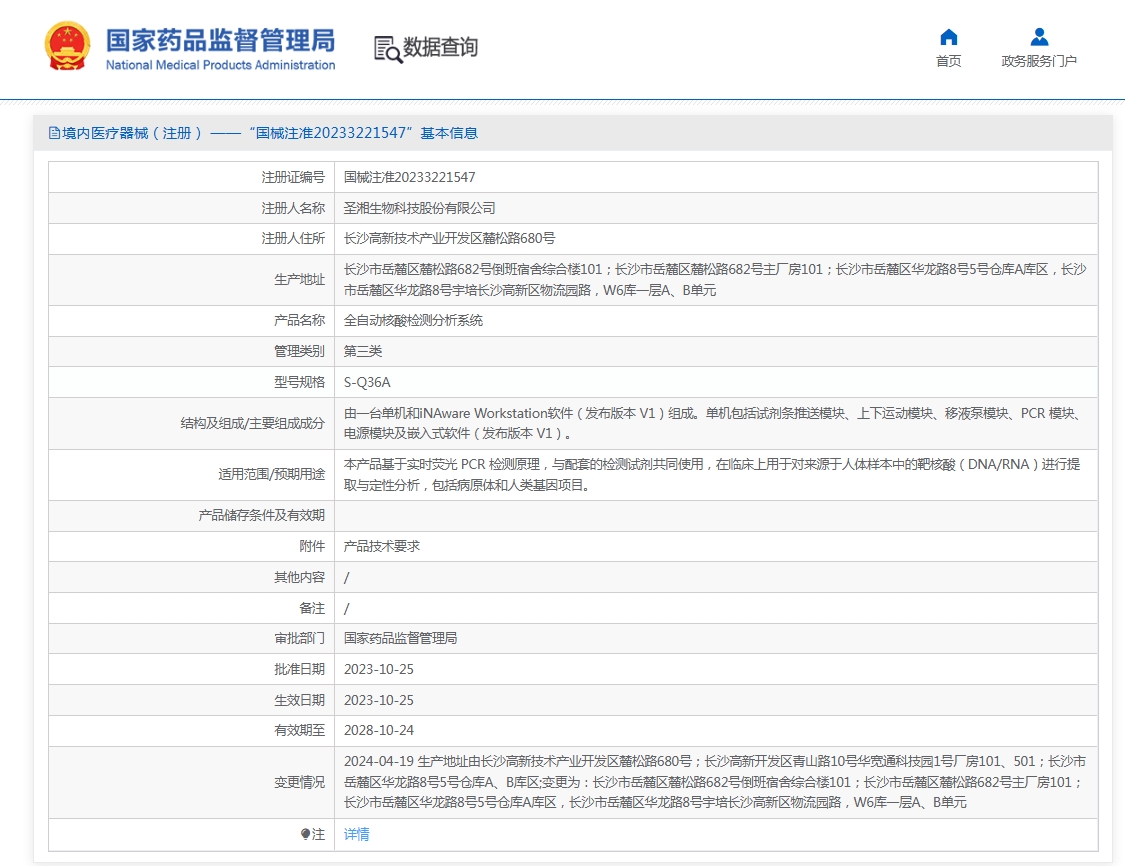The image size is (1125, 866).
Task: Click the 附件 row label
Action: pos(312,546)
